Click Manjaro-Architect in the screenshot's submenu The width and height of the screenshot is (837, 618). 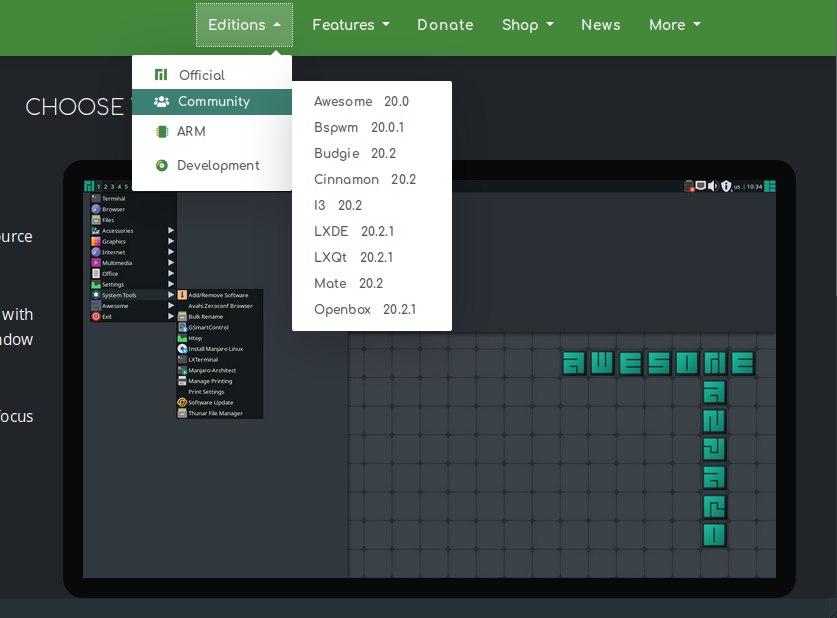pos(219,370)
